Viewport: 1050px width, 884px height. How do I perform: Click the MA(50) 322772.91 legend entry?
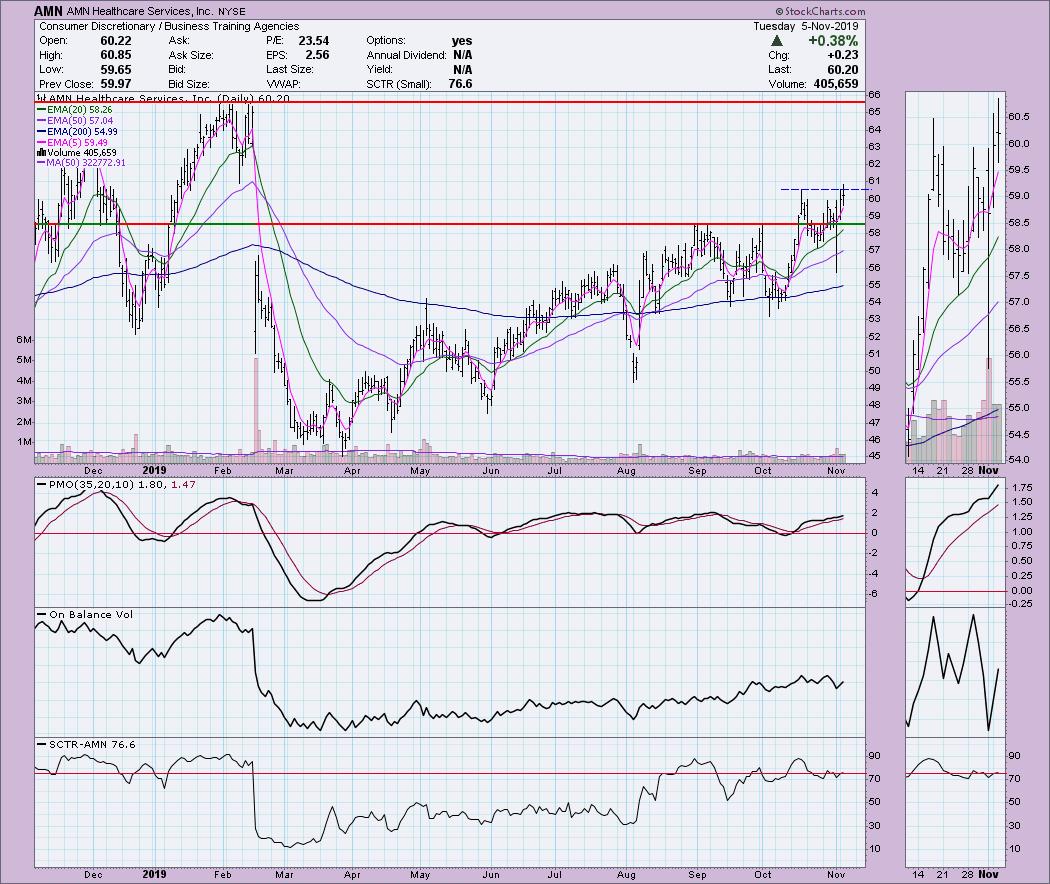click(80, 163)
